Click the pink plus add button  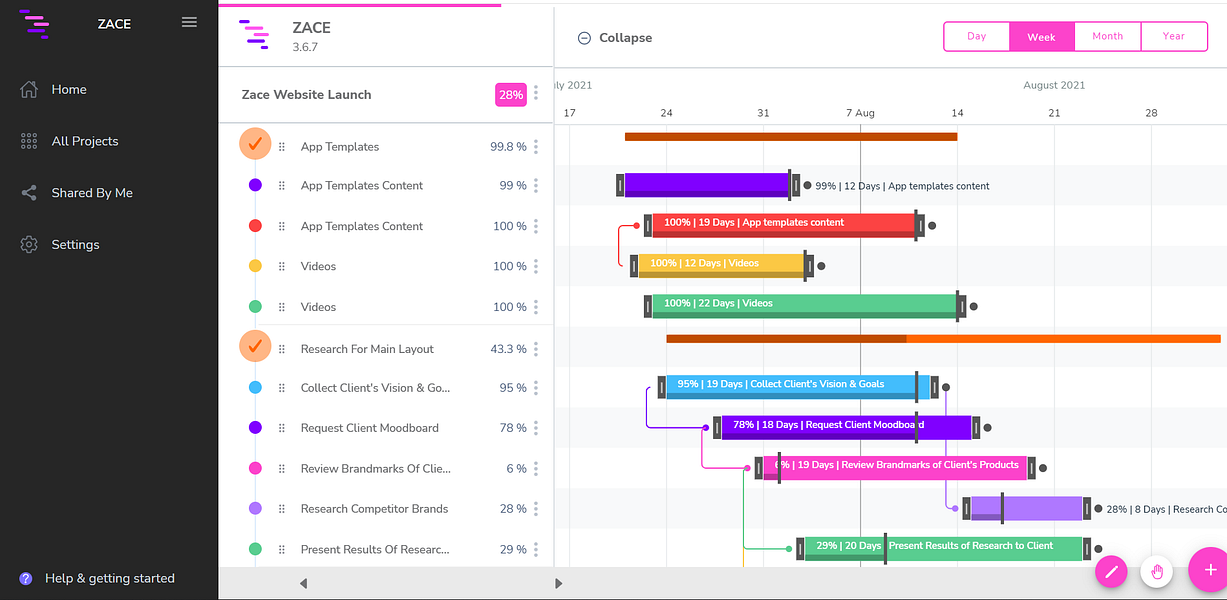point(1208,570)
